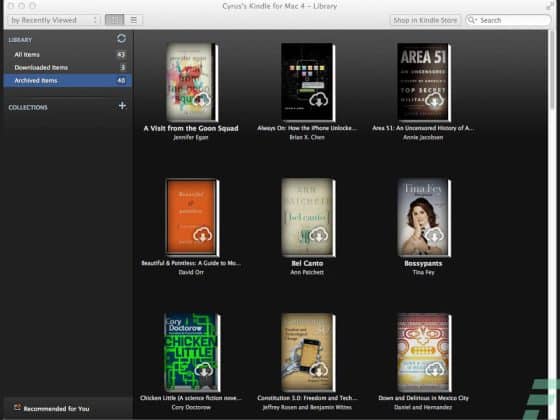The height and width of the screenshot is (420, 560).
Task: Click author name Annie Jacobsen
Action: [423, 138]
